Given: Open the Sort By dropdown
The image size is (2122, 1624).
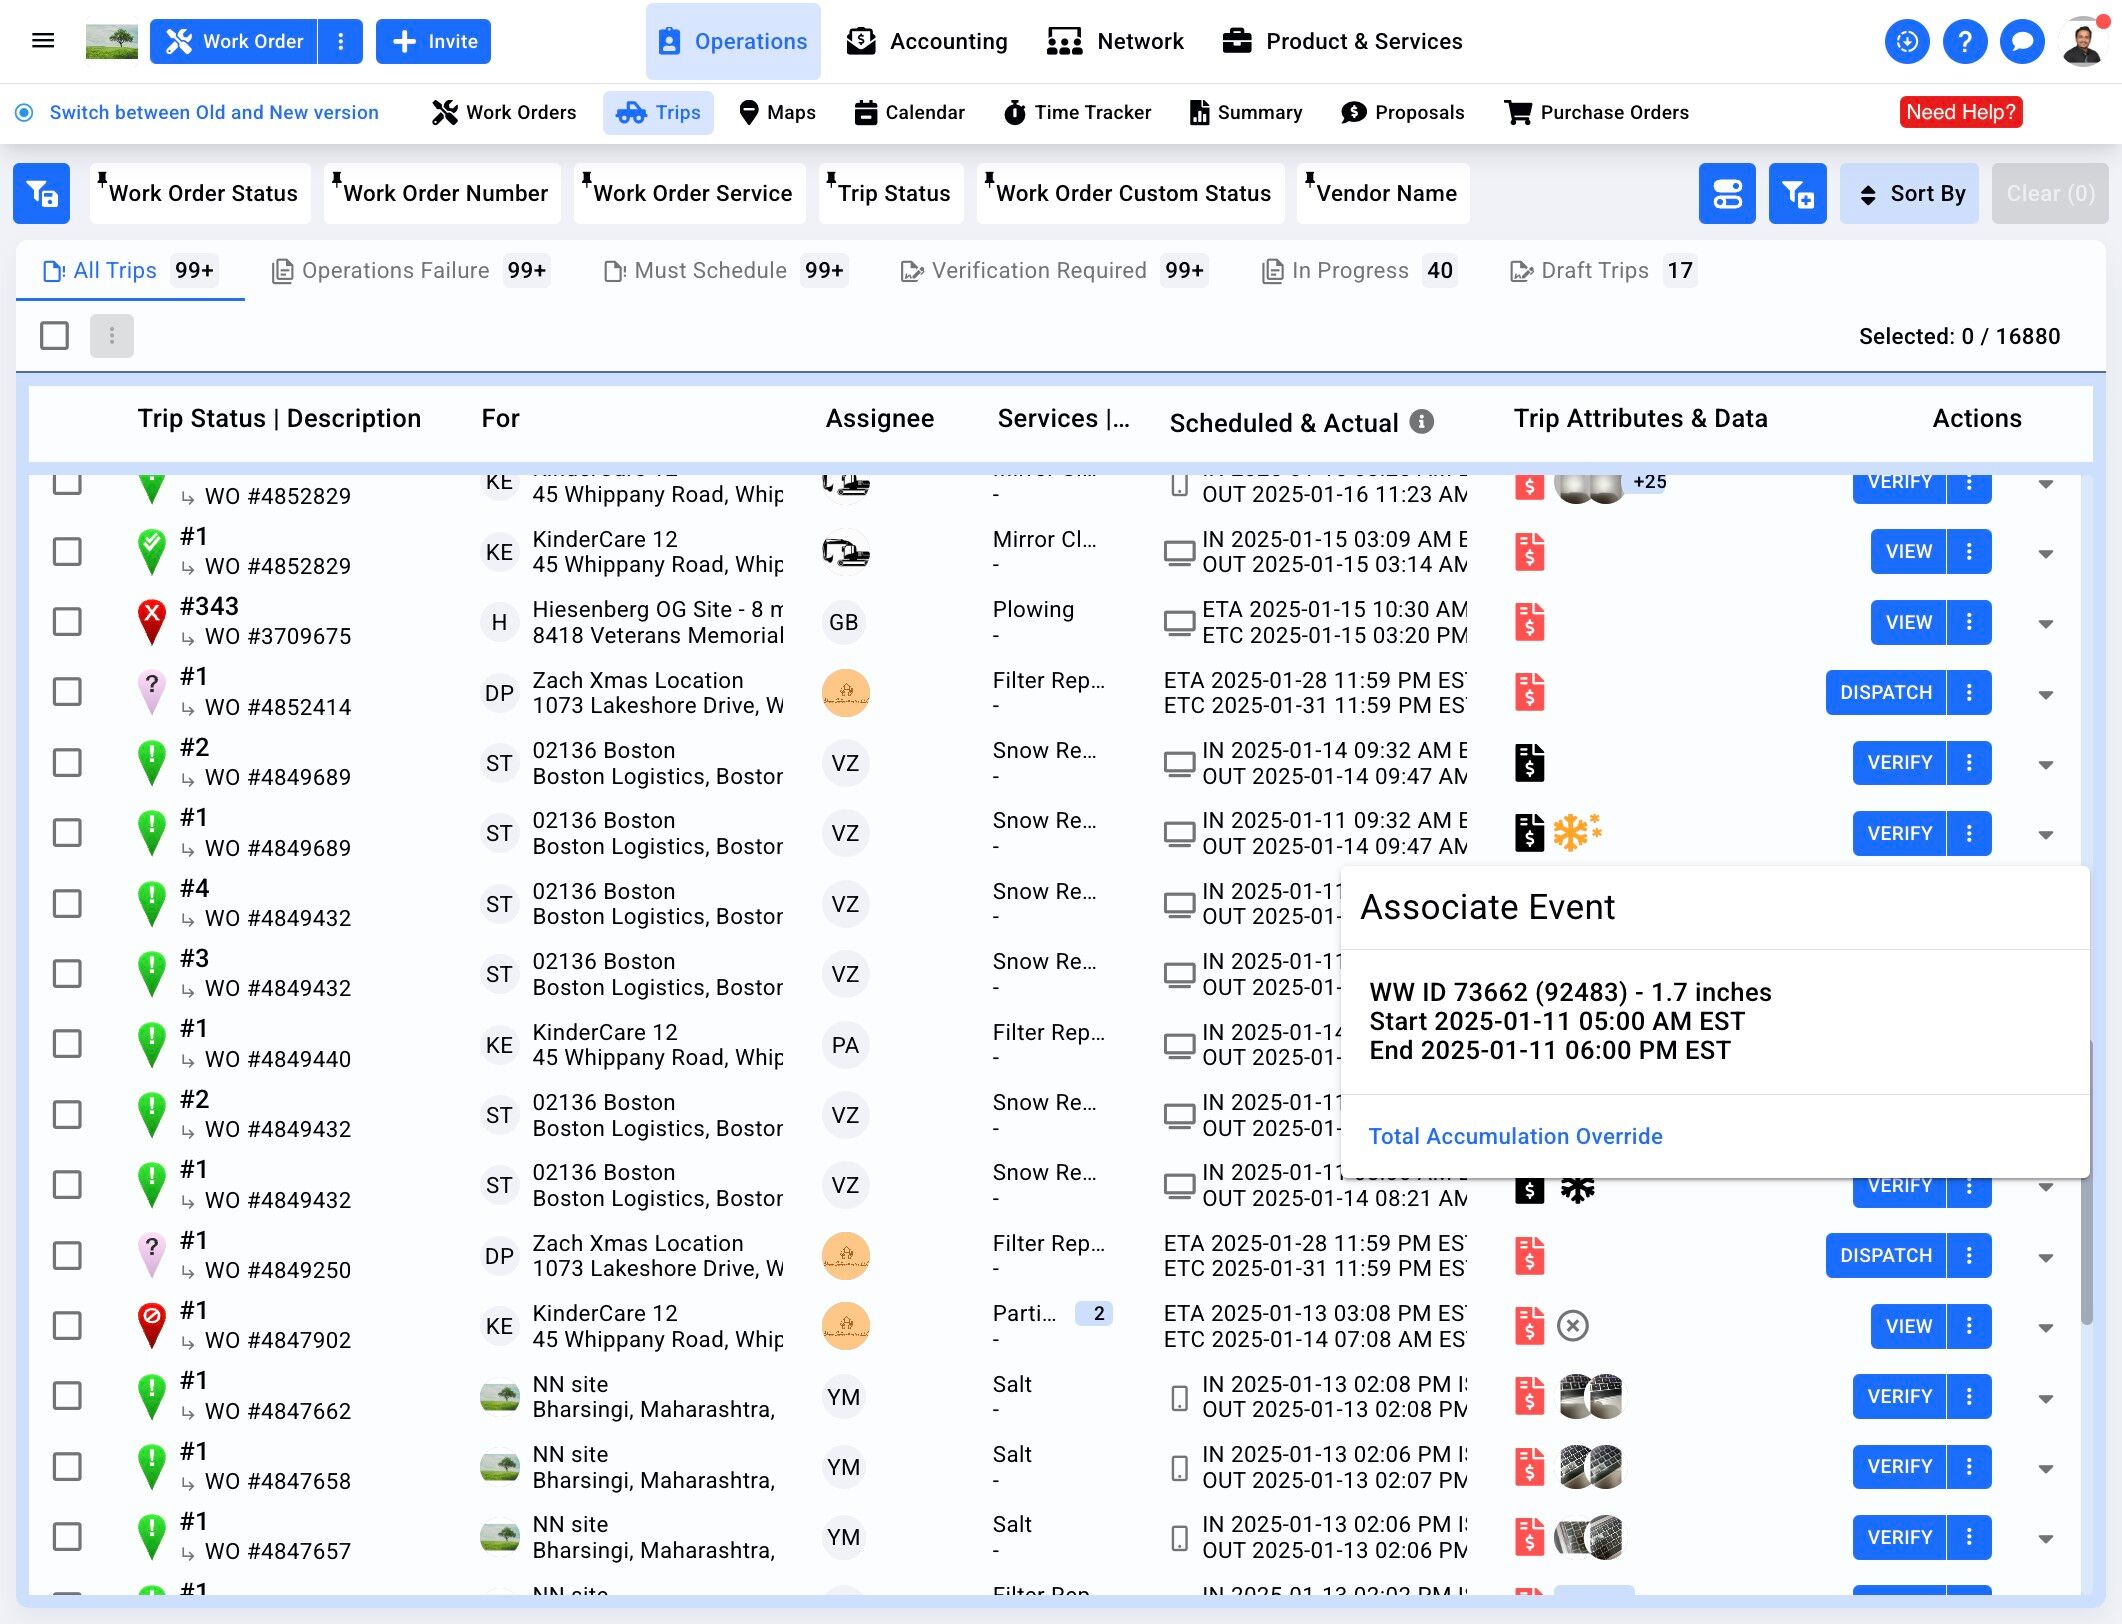Looking at the screenshot, I should pos(1909,193).
